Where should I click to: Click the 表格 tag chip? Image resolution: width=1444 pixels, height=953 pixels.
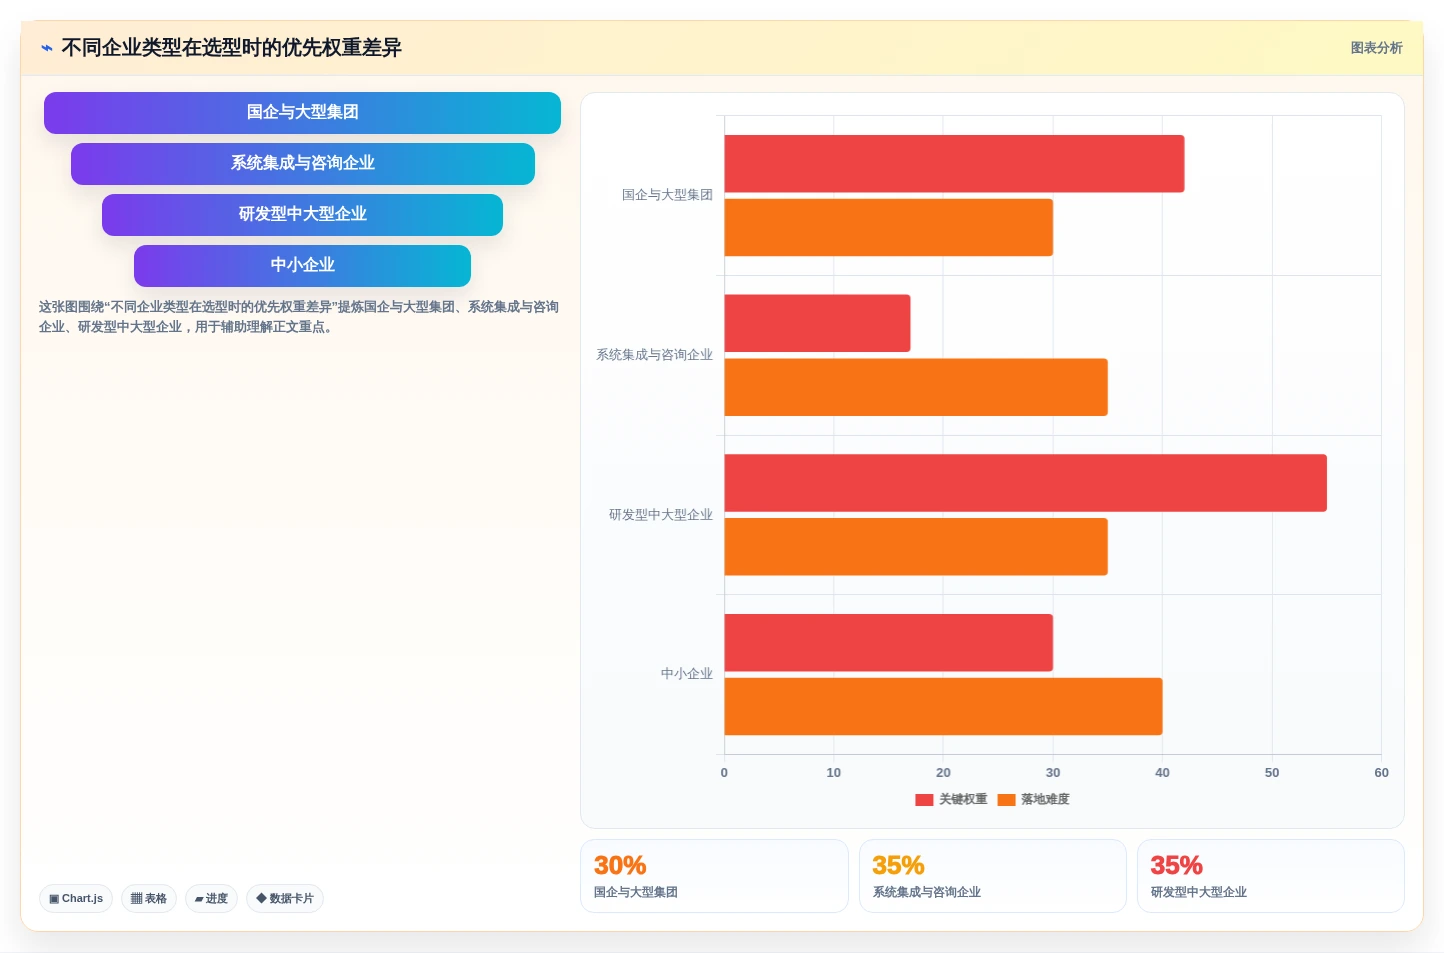click(149, 898)
